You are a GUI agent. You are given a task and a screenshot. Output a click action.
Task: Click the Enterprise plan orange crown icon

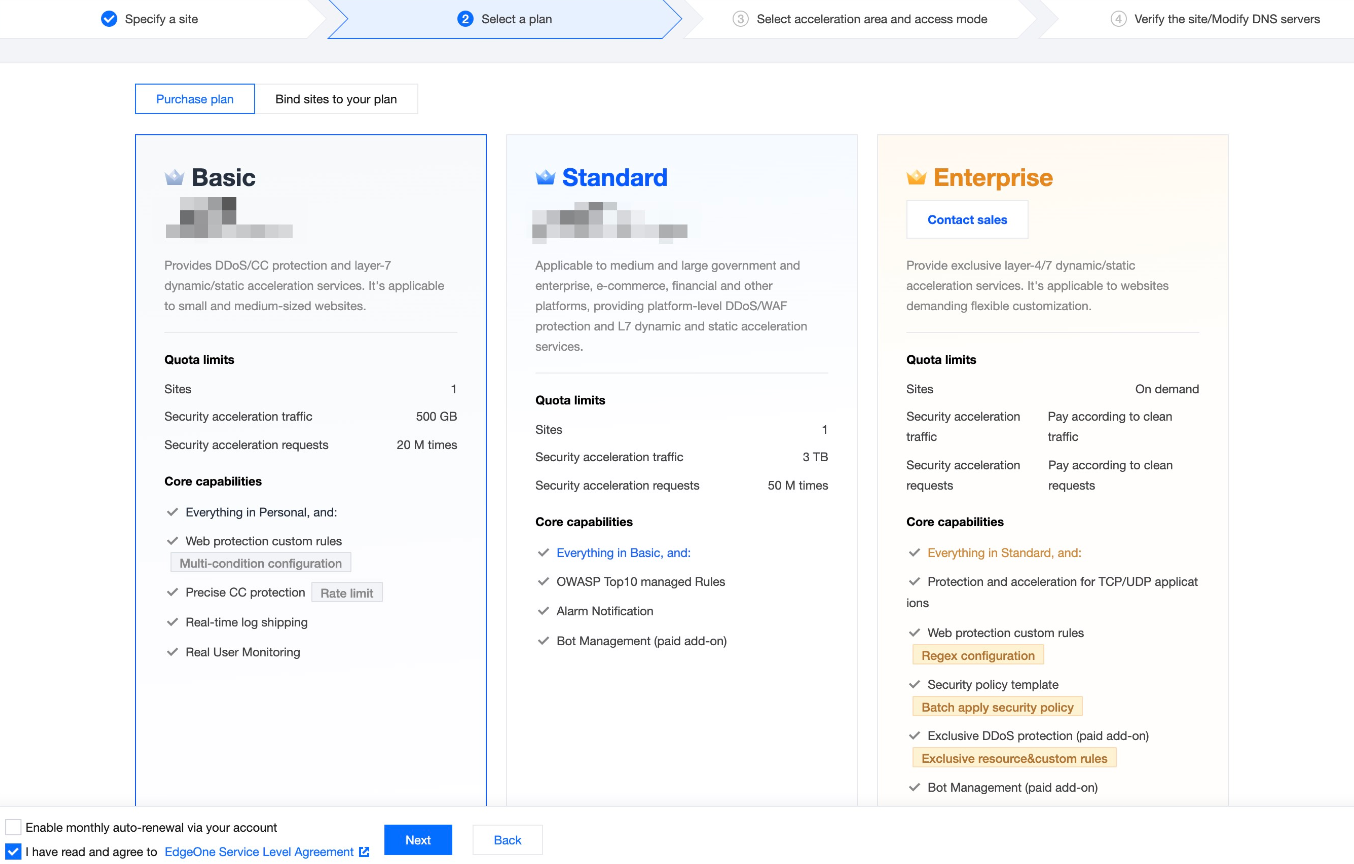(x=916, y=178)
